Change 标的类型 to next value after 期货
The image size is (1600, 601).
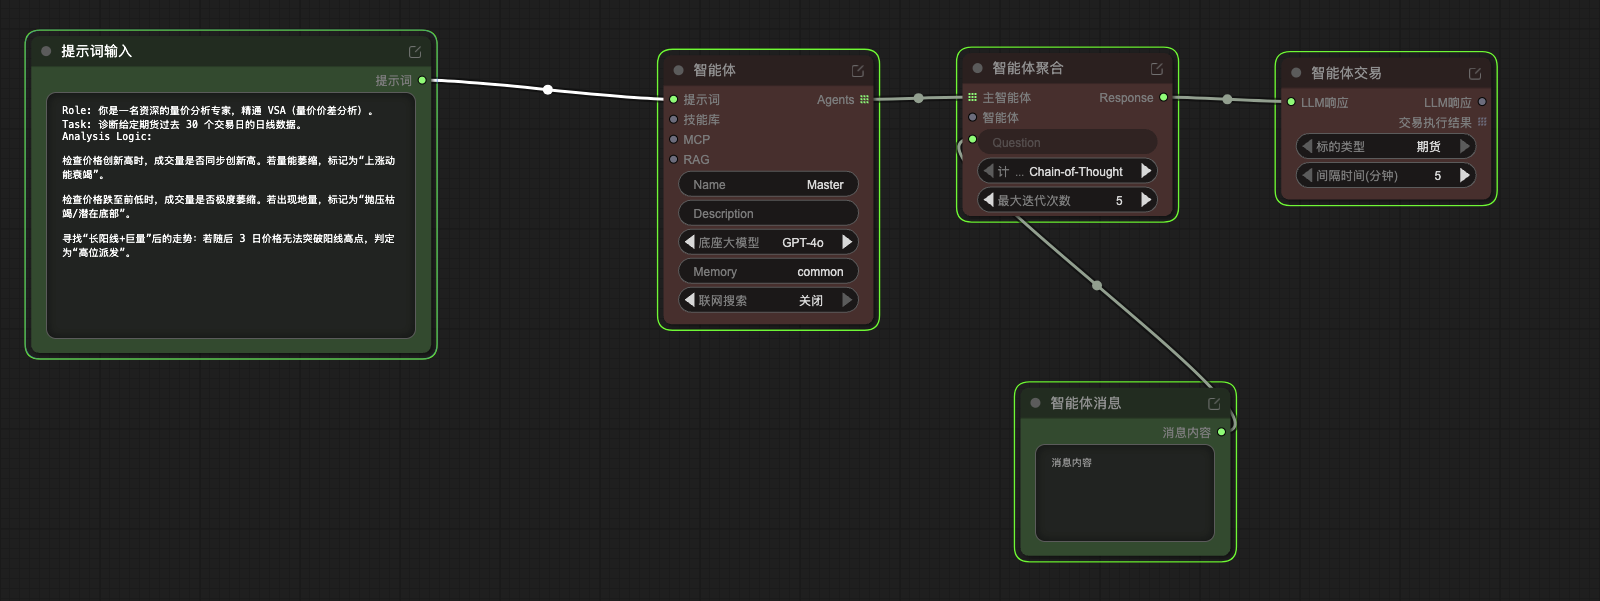pyautogui.click(x=1465, y=146)
